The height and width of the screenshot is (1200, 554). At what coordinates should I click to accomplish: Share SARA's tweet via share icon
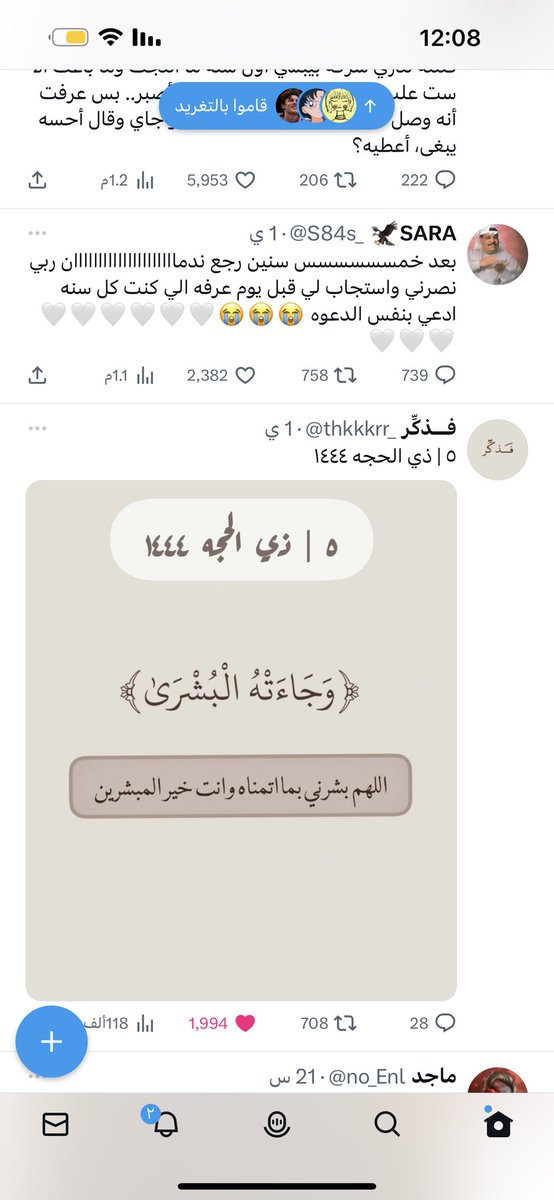(x=37, y=375)
